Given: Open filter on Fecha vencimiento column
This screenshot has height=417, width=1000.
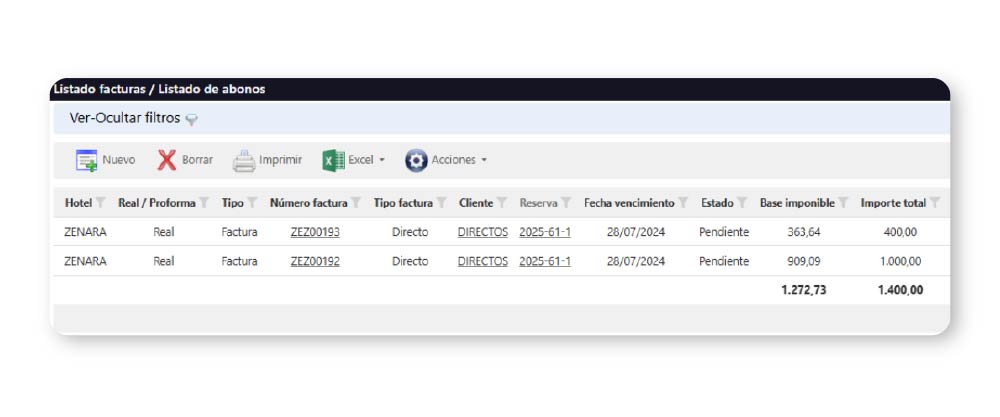Looking at the screenshot, I should pyautogui.click(x=683, y=203).
